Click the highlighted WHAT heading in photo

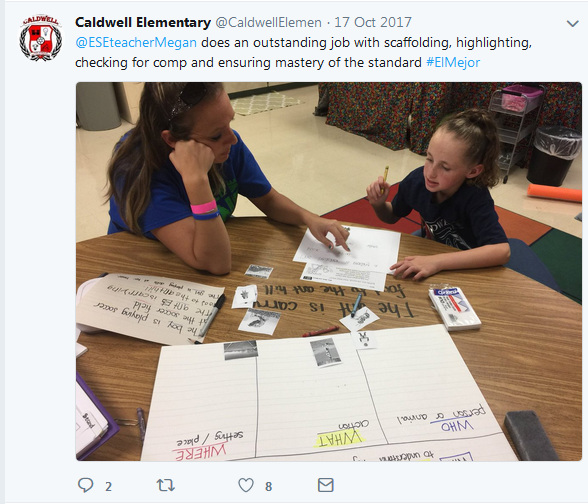(x=339, y=439)
